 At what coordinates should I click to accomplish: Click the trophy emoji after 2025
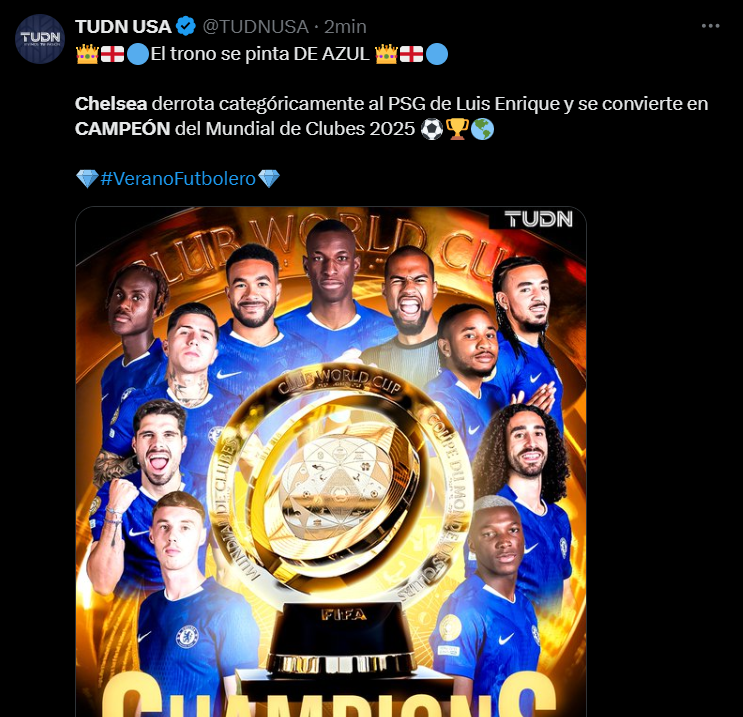[x=457, y=129]
